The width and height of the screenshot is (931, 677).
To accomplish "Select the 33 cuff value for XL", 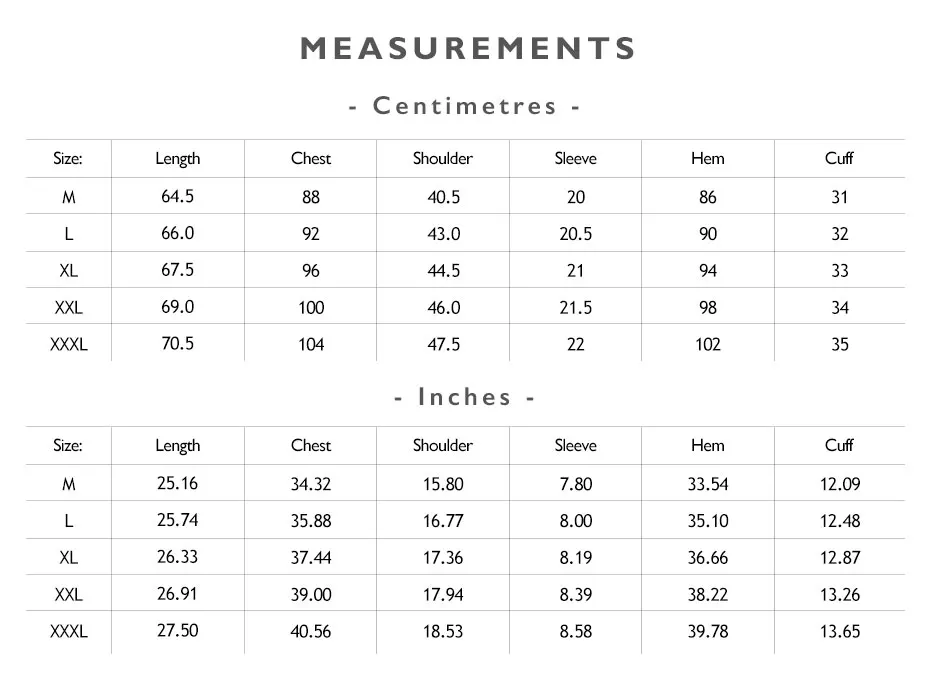I will tap(840, 271).
